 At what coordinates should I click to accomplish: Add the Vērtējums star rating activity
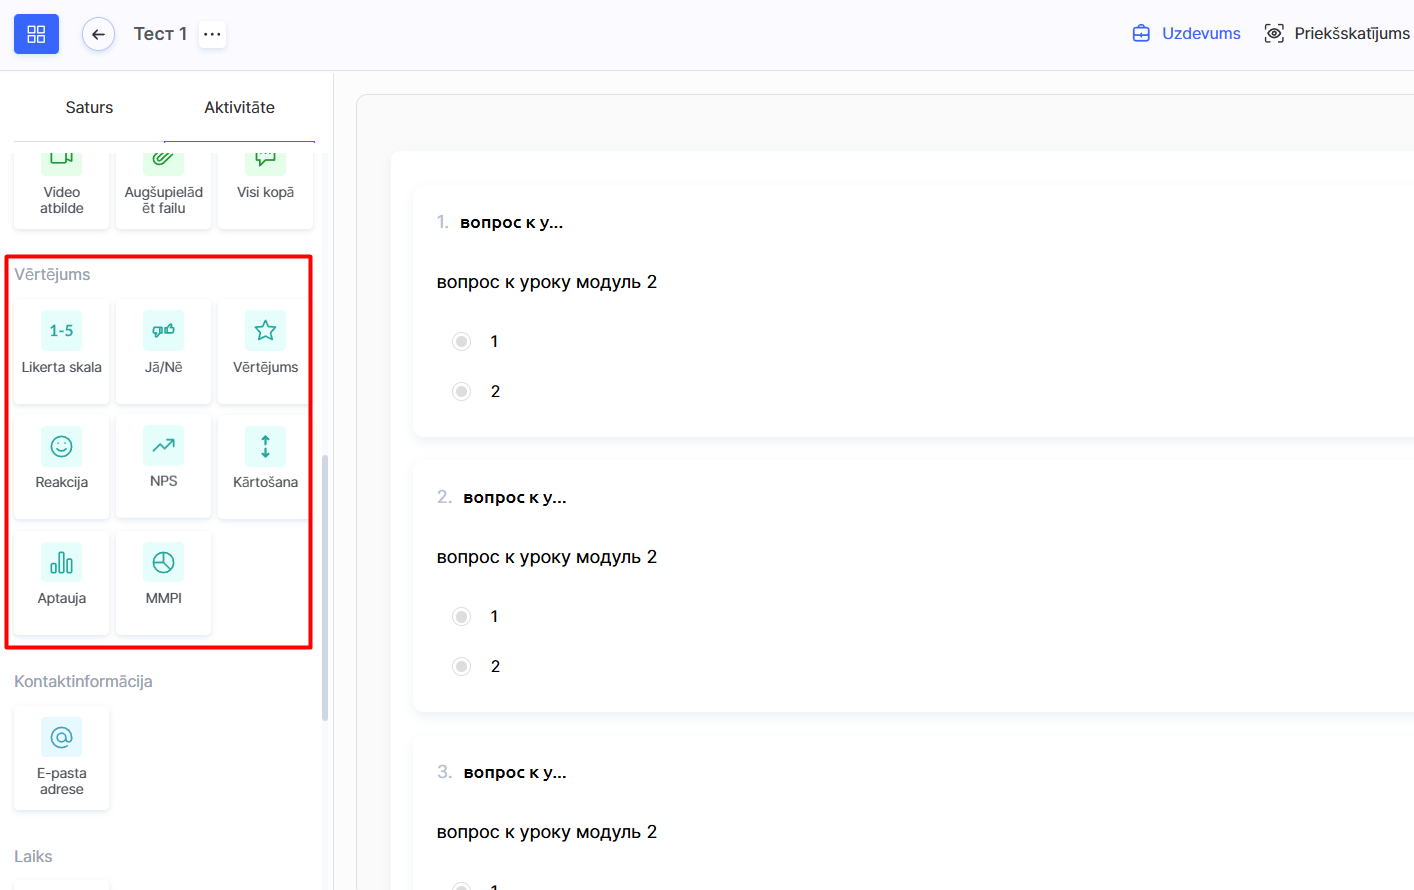pos(265,345)
